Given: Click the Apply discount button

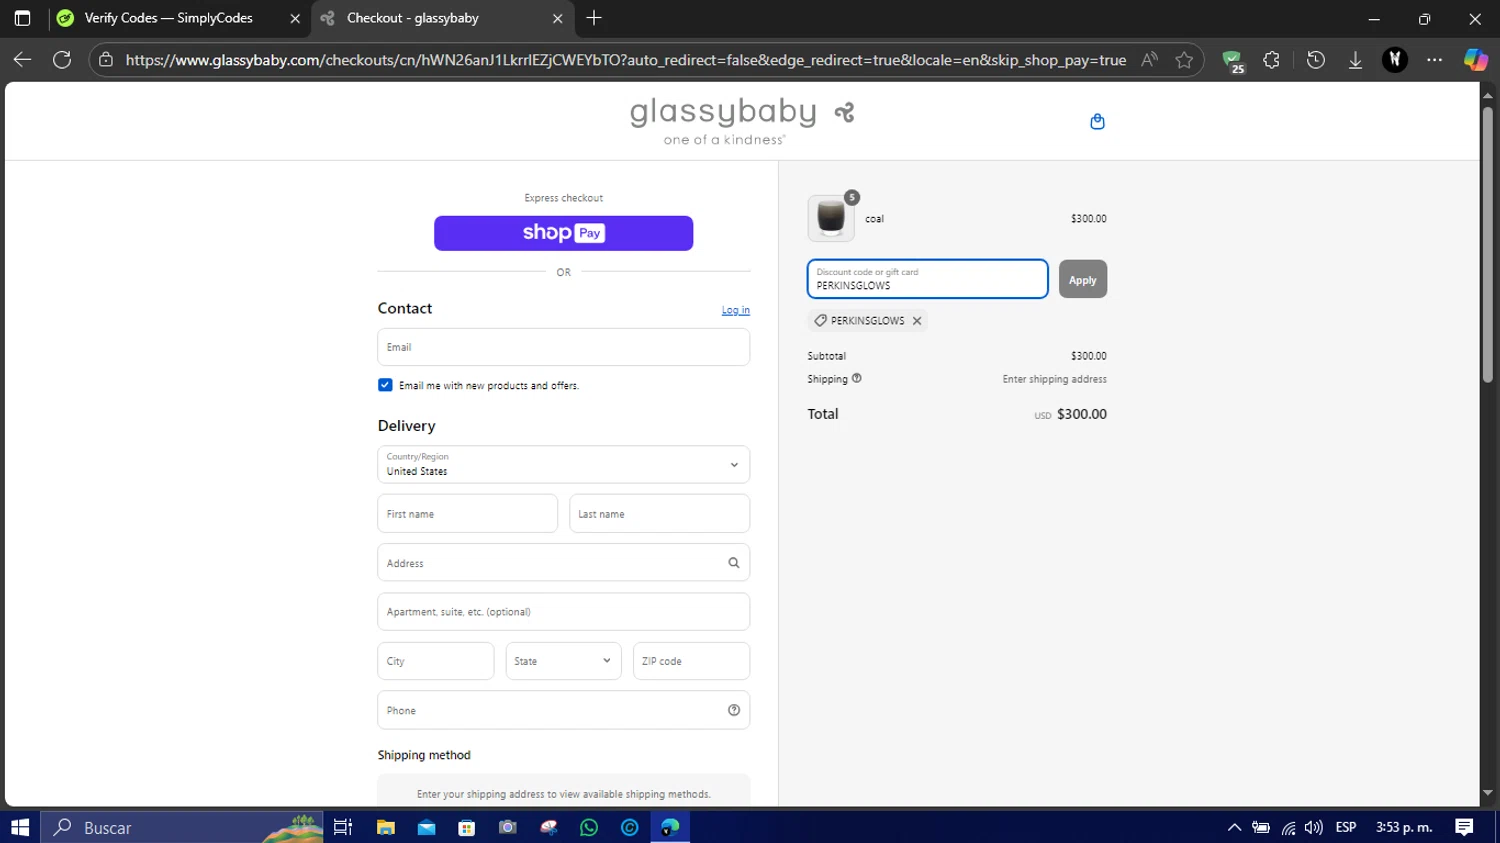Looking at the screenshot, I should point(1083,279).
